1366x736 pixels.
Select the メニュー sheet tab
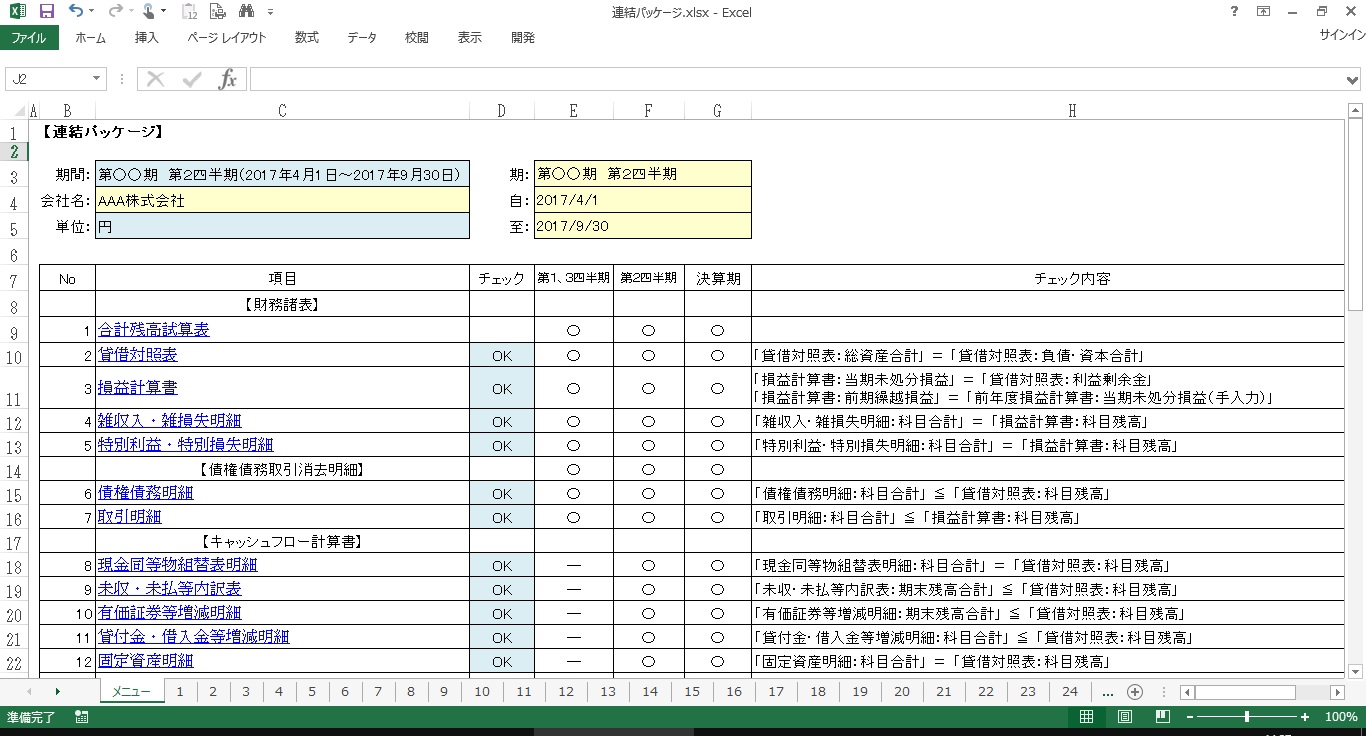131,690
